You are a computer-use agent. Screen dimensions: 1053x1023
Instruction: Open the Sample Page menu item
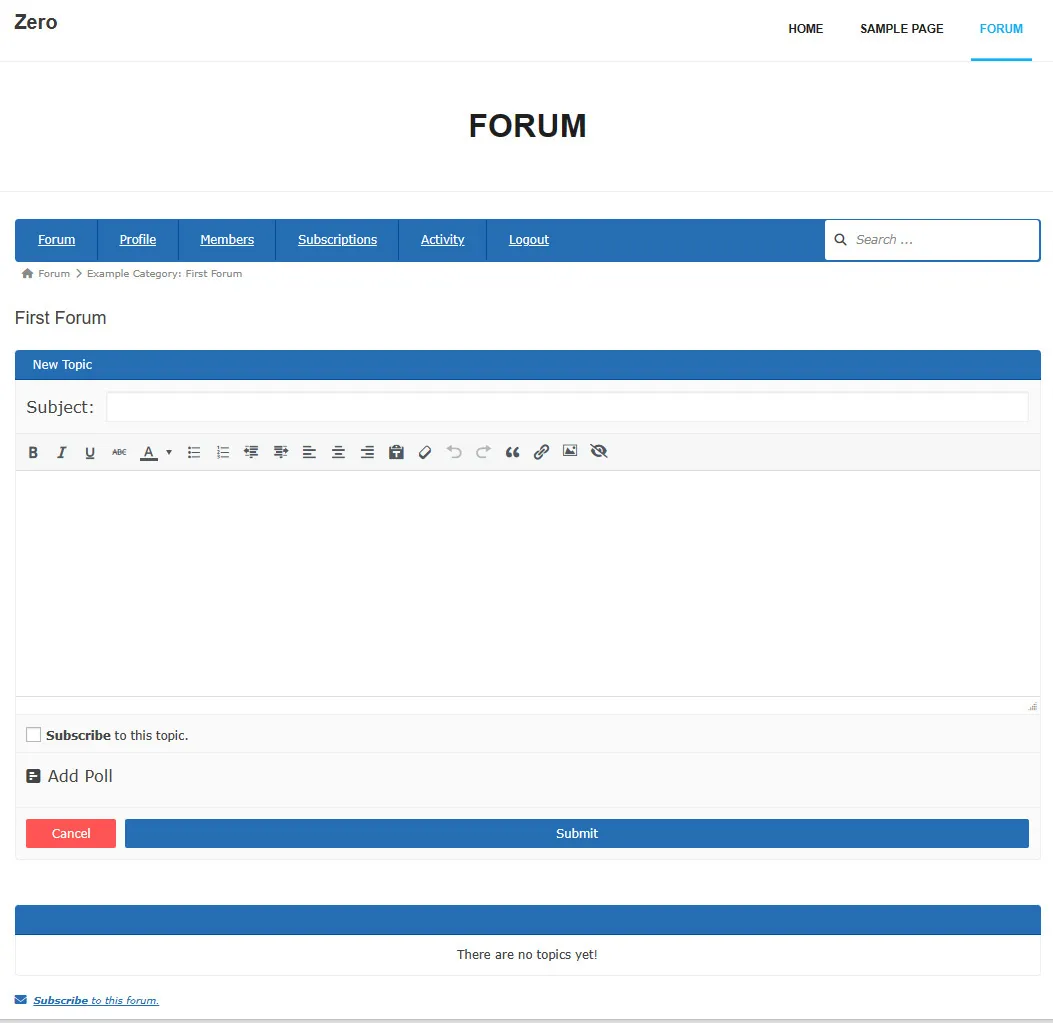(901, 29)
